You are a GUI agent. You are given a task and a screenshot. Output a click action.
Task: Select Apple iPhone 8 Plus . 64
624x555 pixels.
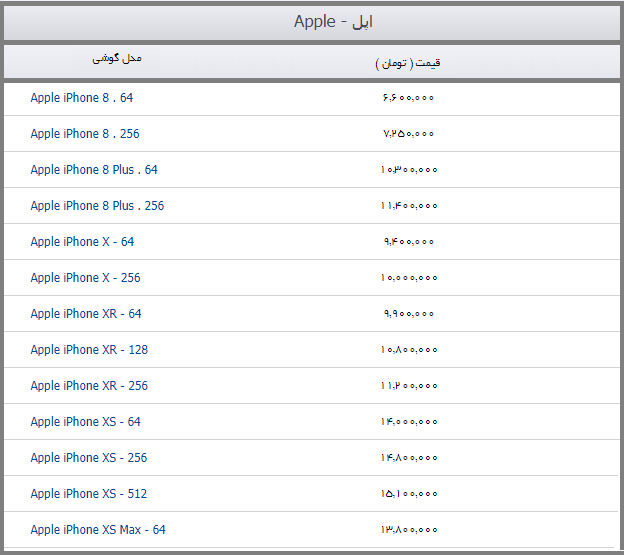point(94,170)
